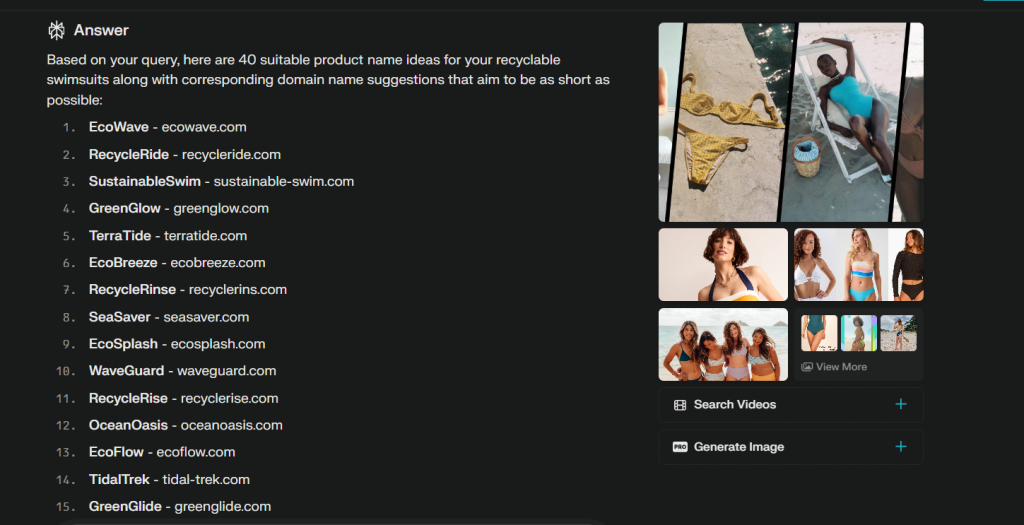Click the Search Videos button
This screenshot has width=1024, height=525.
(791, 405)
